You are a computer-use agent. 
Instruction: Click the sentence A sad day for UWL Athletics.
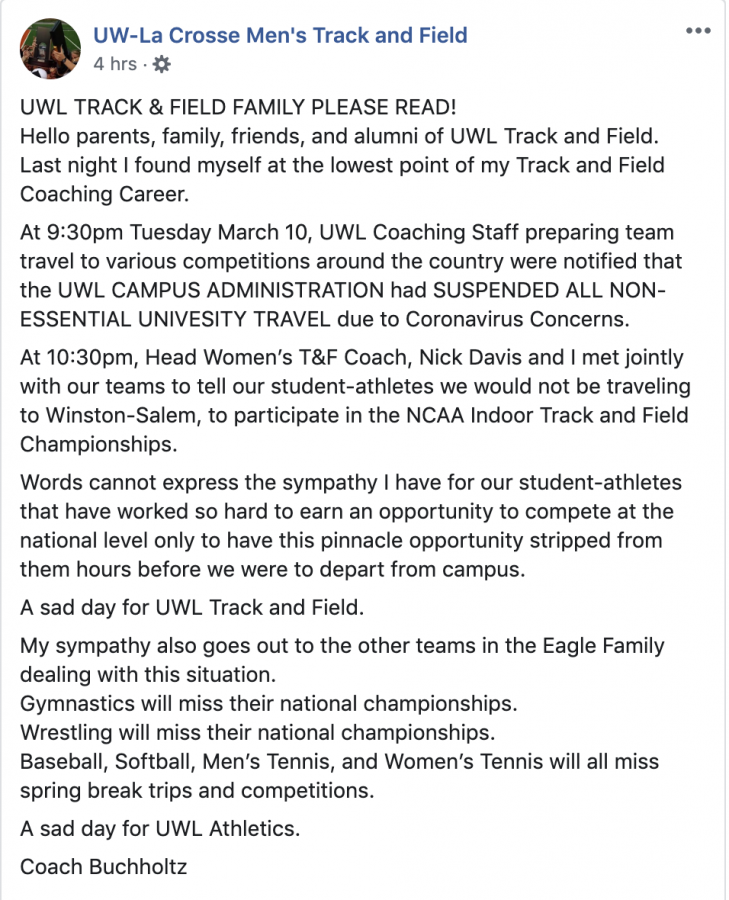(x=160, y=829)
